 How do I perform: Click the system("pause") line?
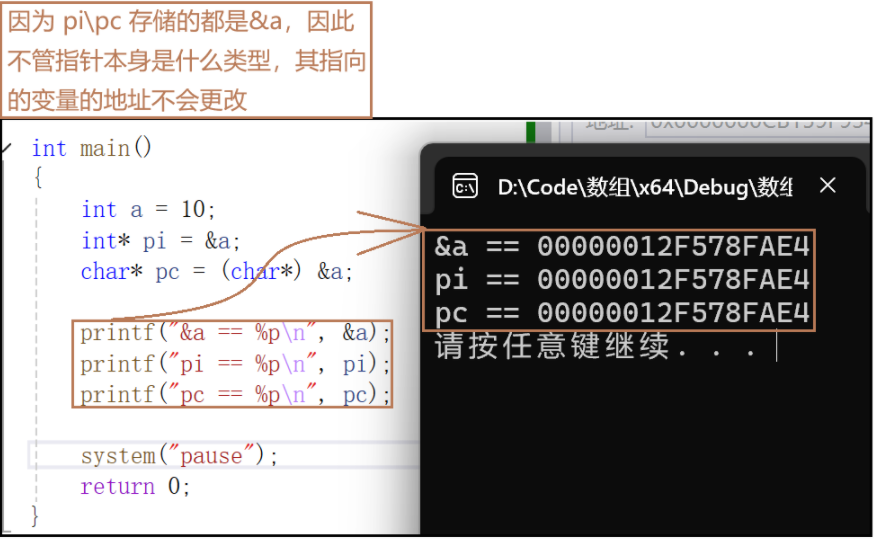click(x=179, y=456)
